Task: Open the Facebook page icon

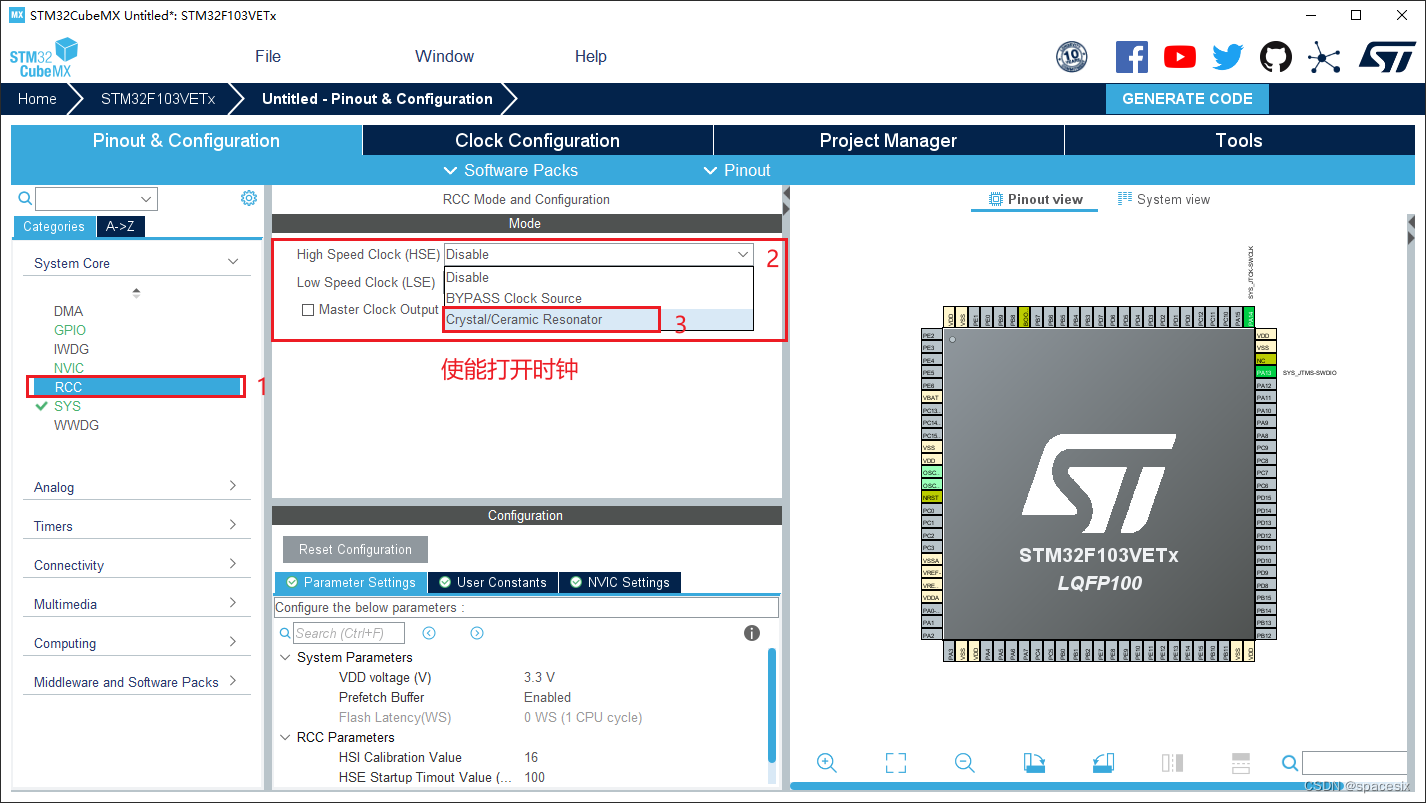Action: tap(1131, 57)
